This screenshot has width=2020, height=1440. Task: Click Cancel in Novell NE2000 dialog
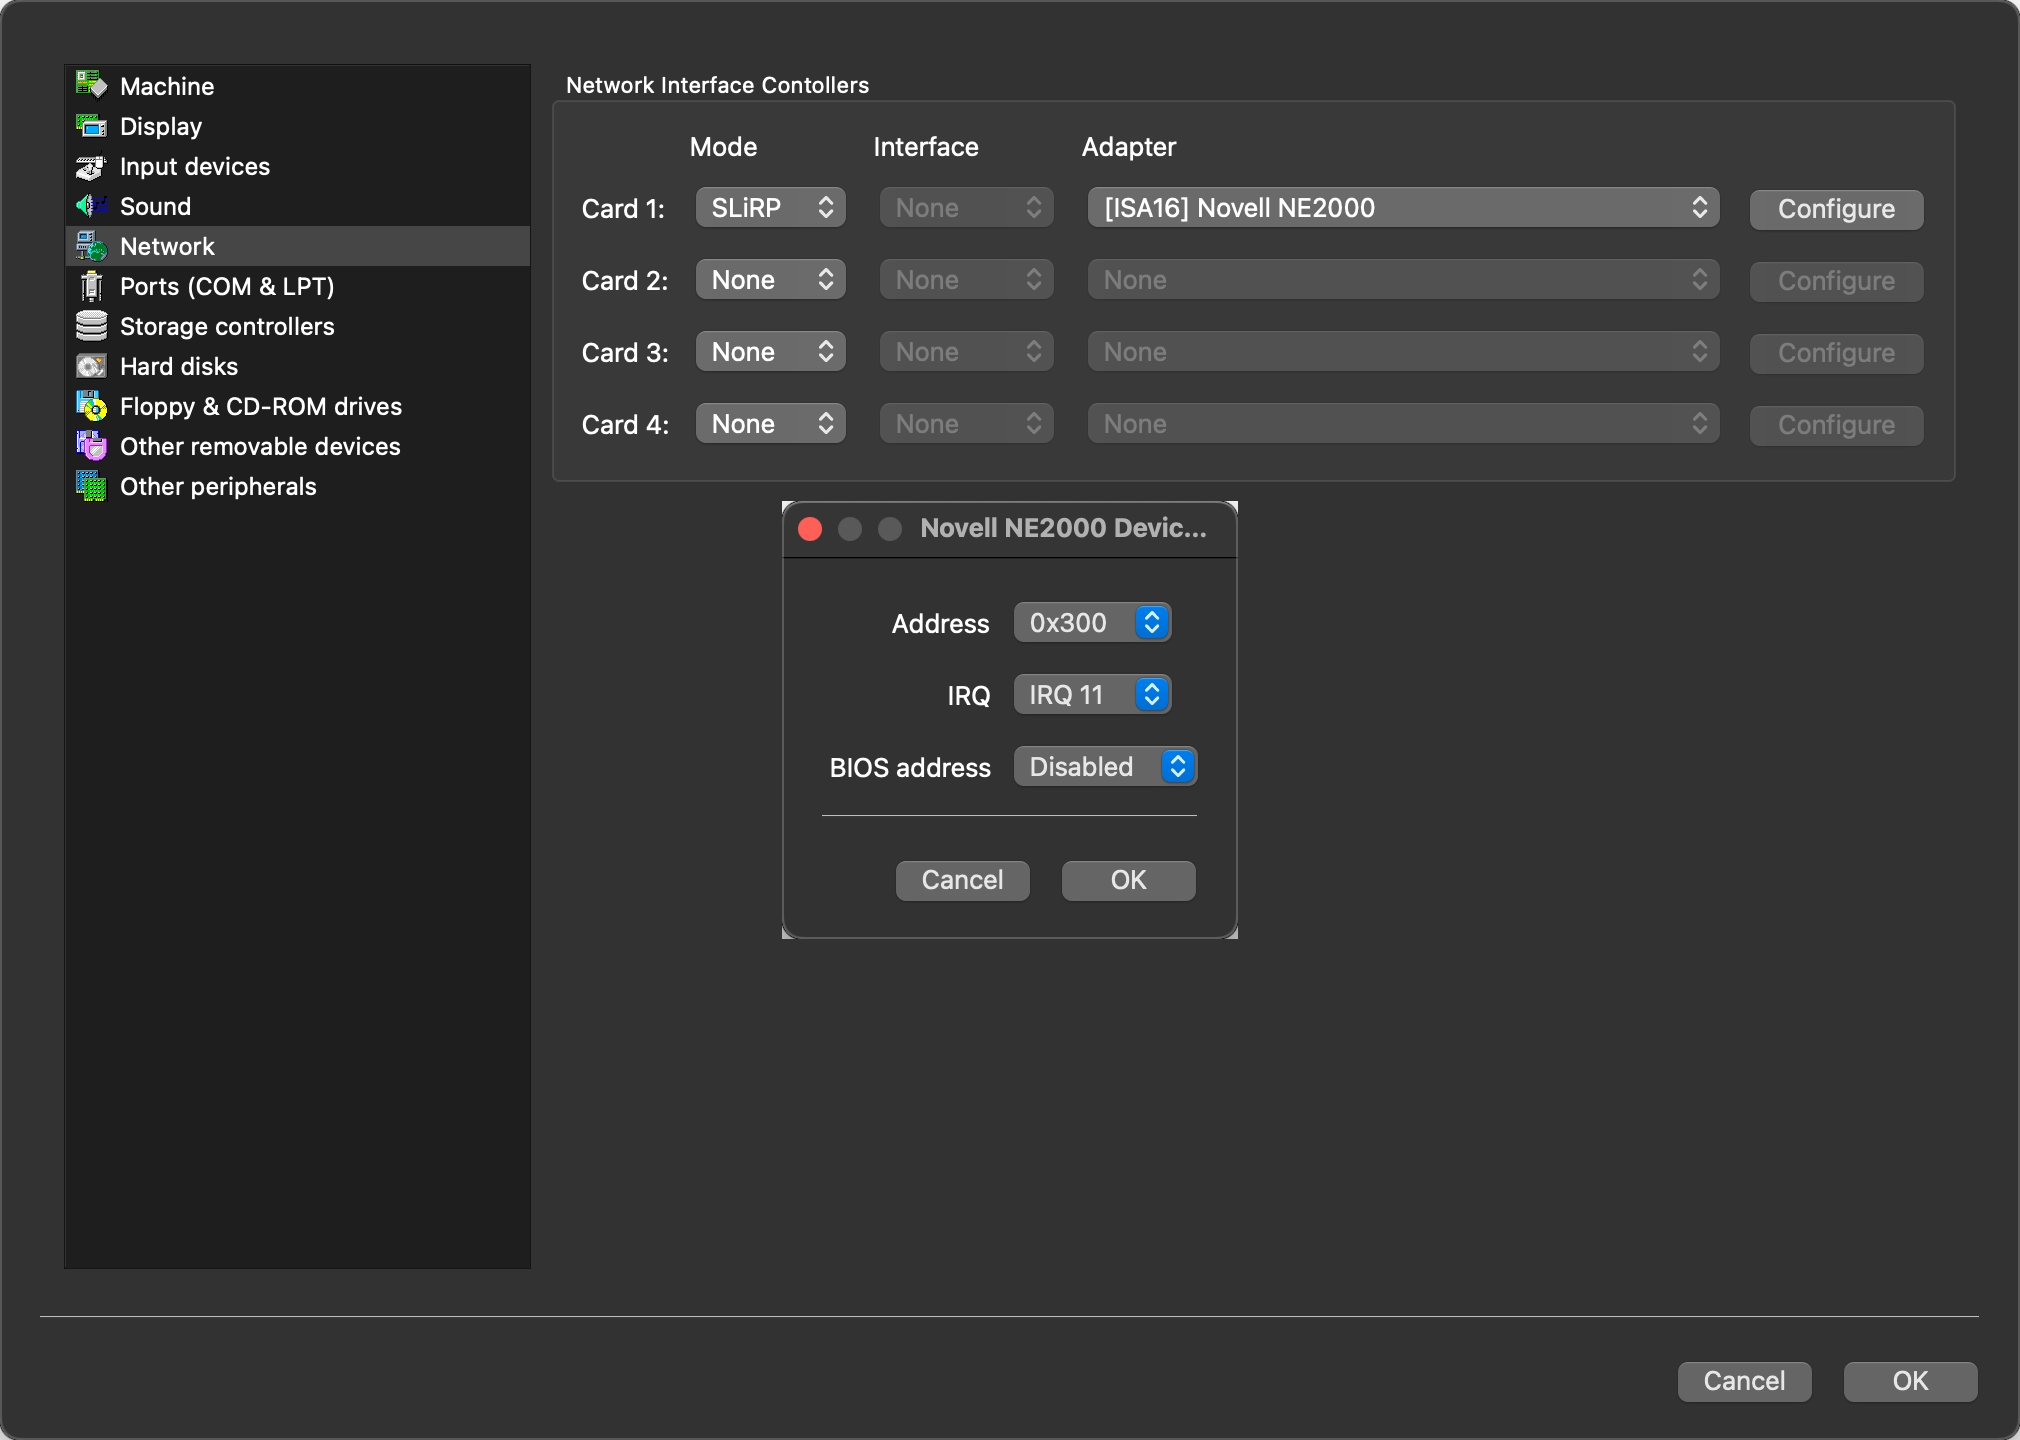tap(962, 880)
